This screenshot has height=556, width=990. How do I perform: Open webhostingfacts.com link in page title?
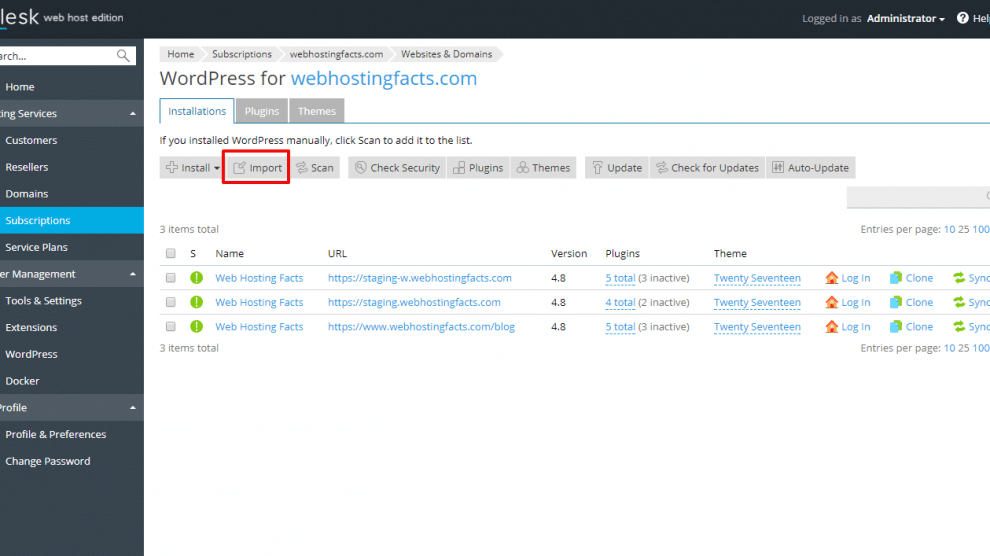point(384,78)
